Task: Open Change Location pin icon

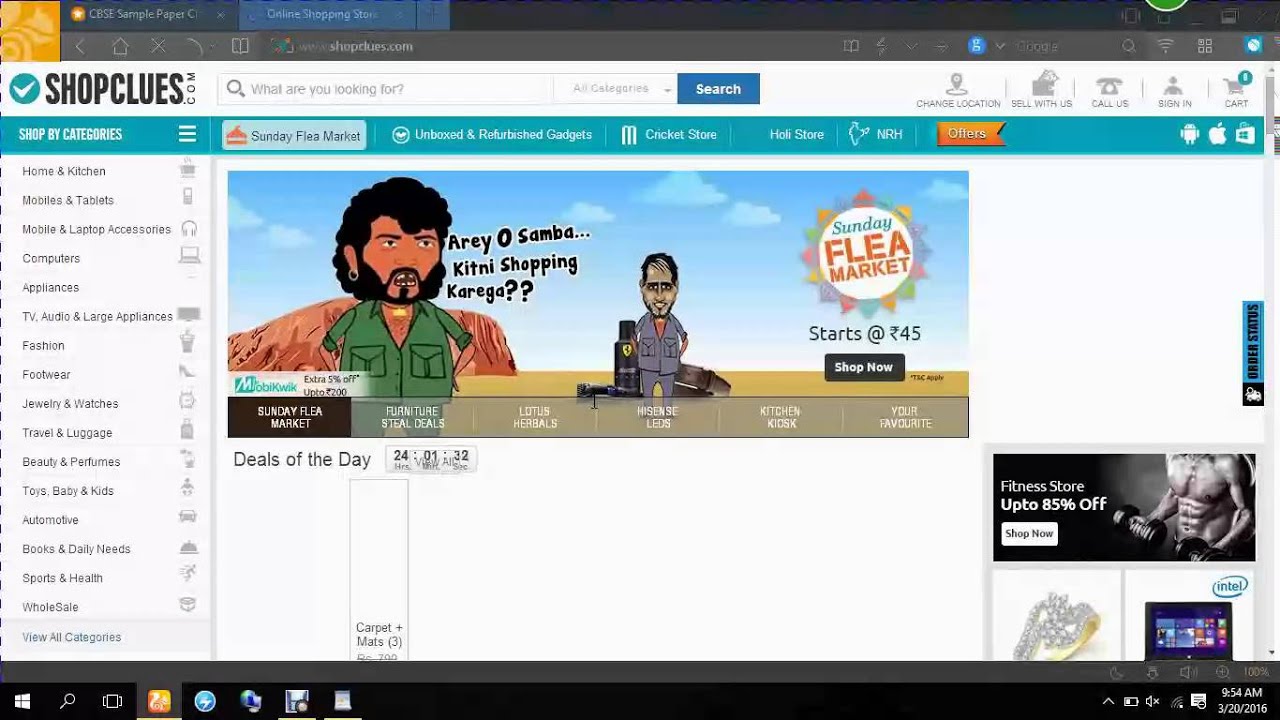Action: point(957,84)
